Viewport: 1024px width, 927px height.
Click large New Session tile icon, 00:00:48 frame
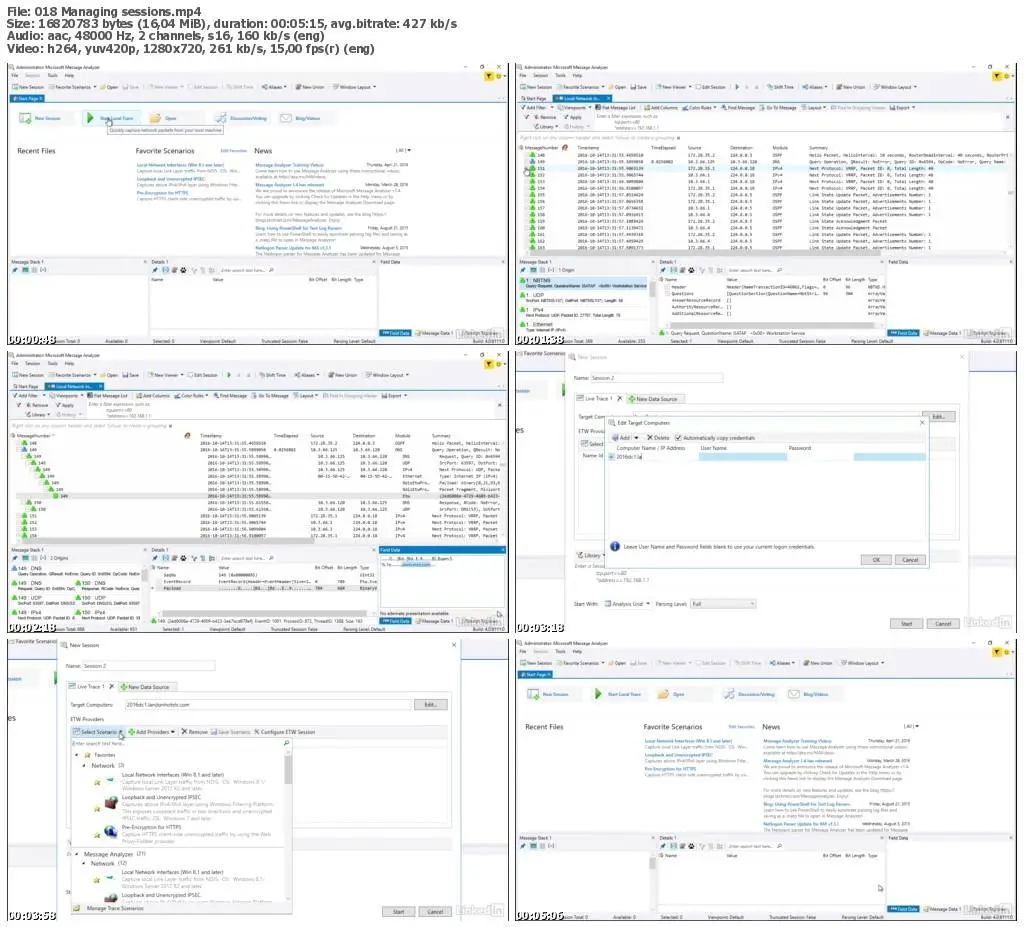(25, 118)
